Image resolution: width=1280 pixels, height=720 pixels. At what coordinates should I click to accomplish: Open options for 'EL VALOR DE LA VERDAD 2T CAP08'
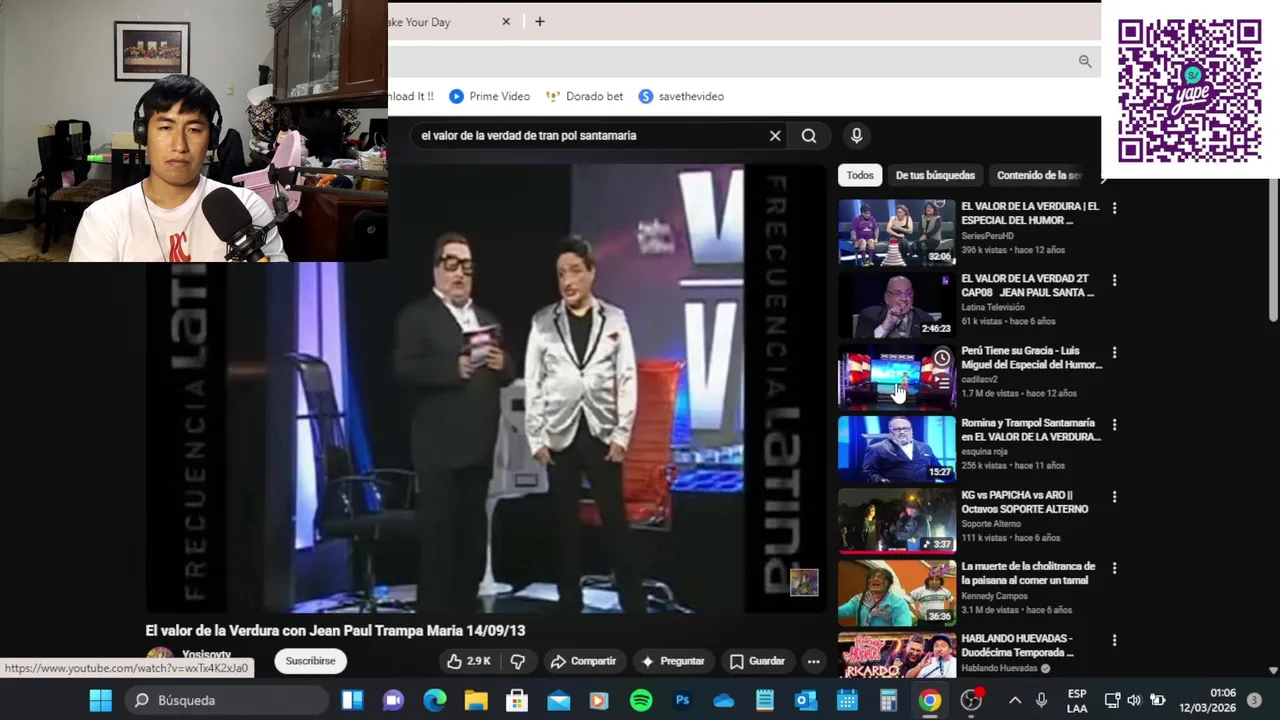tap(1114, 280)
